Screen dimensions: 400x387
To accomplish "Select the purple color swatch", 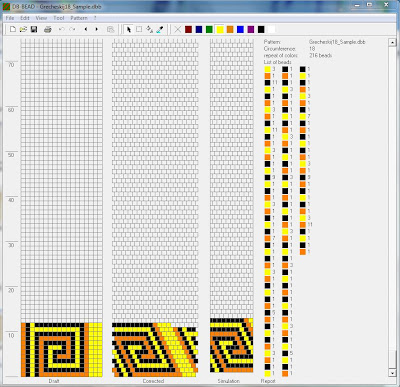I will point(251,30).
